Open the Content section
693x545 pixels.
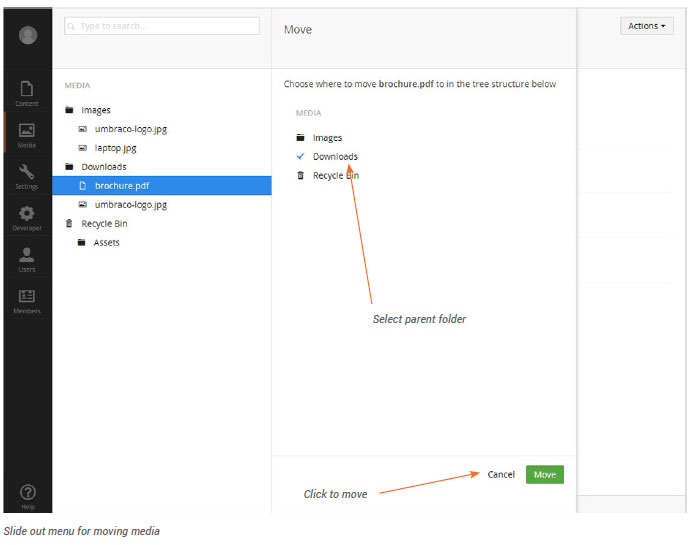[x=27, y=94]
